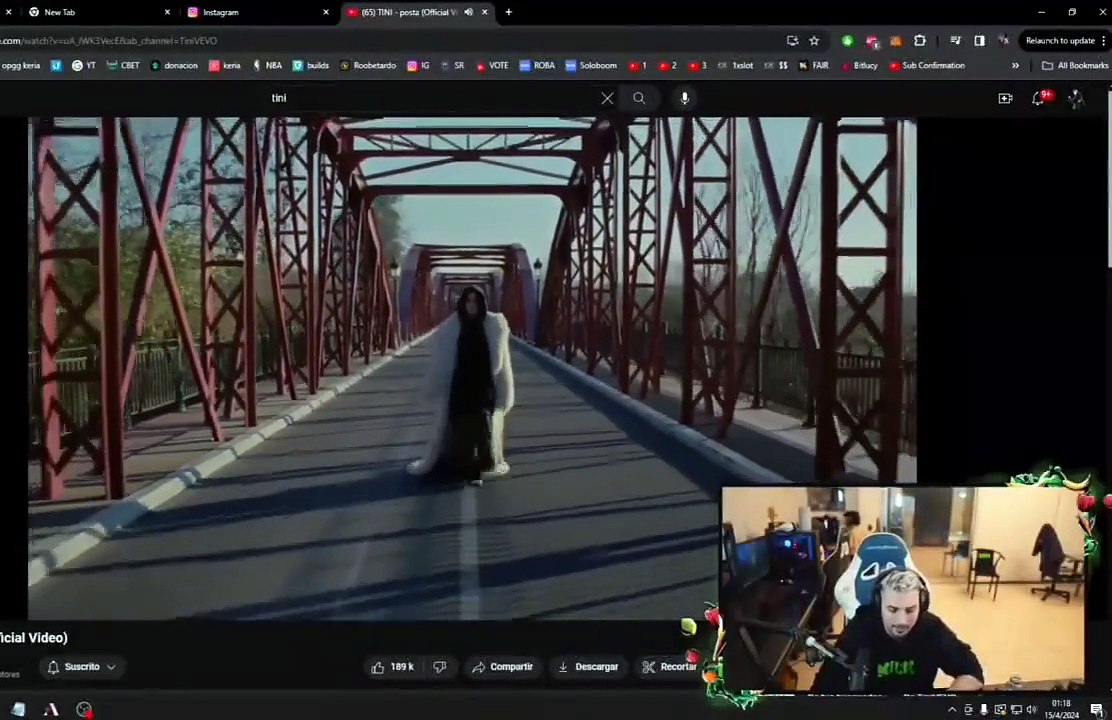Screen dimensions: 1112x720
Task: Click Descargar download button
Action: (588, 667)
